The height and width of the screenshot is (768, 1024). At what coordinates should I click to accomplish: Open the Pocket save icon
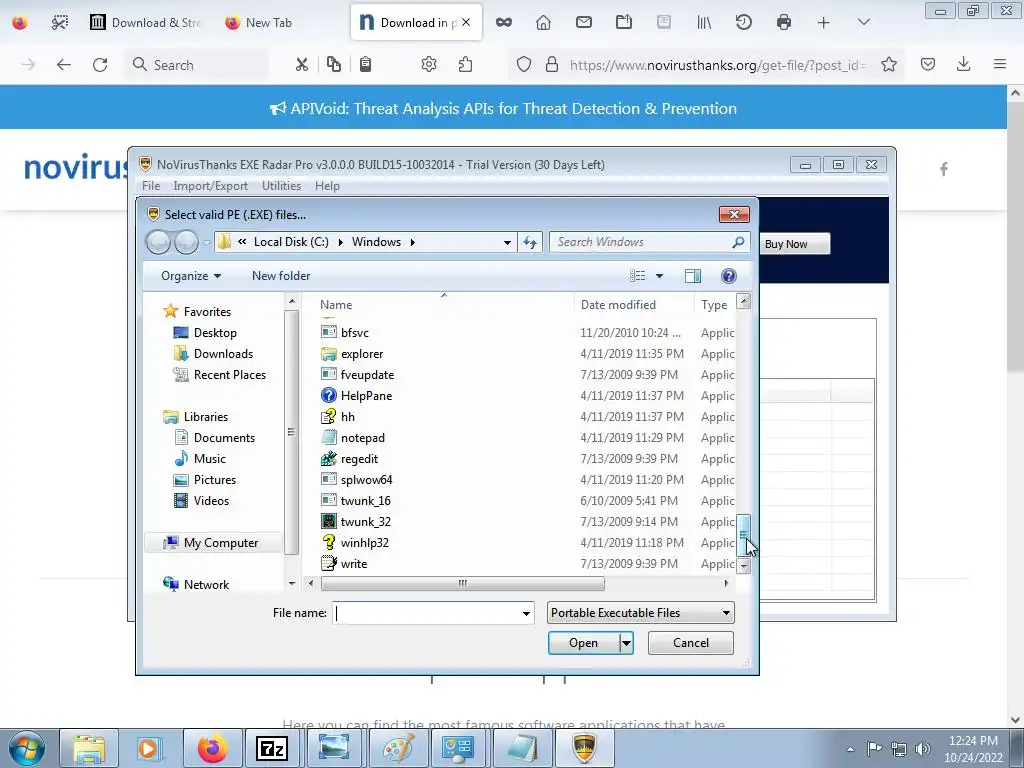click(928, 65)
